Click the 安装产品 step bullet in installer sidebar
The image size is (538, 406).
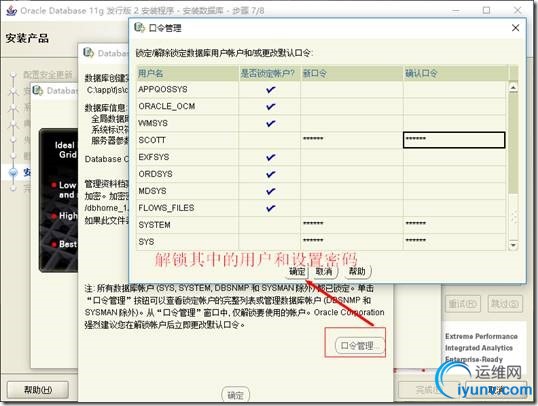click(13, 172)
